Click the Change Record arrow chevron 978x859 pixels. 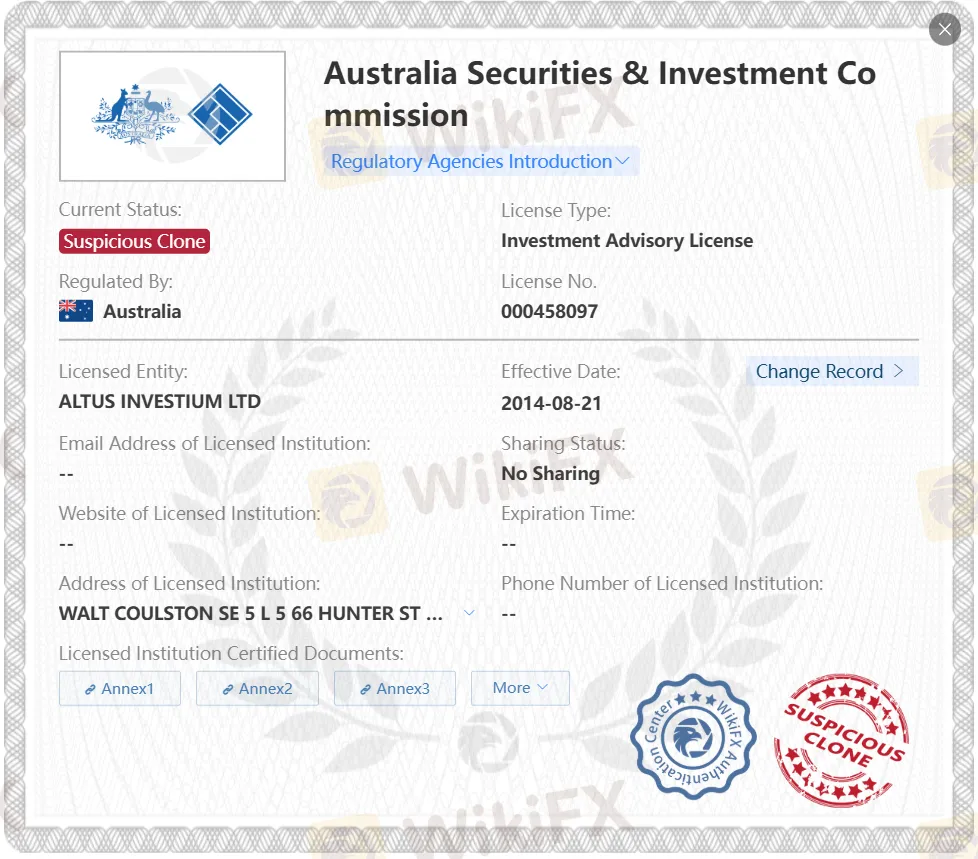coord(898,371)
